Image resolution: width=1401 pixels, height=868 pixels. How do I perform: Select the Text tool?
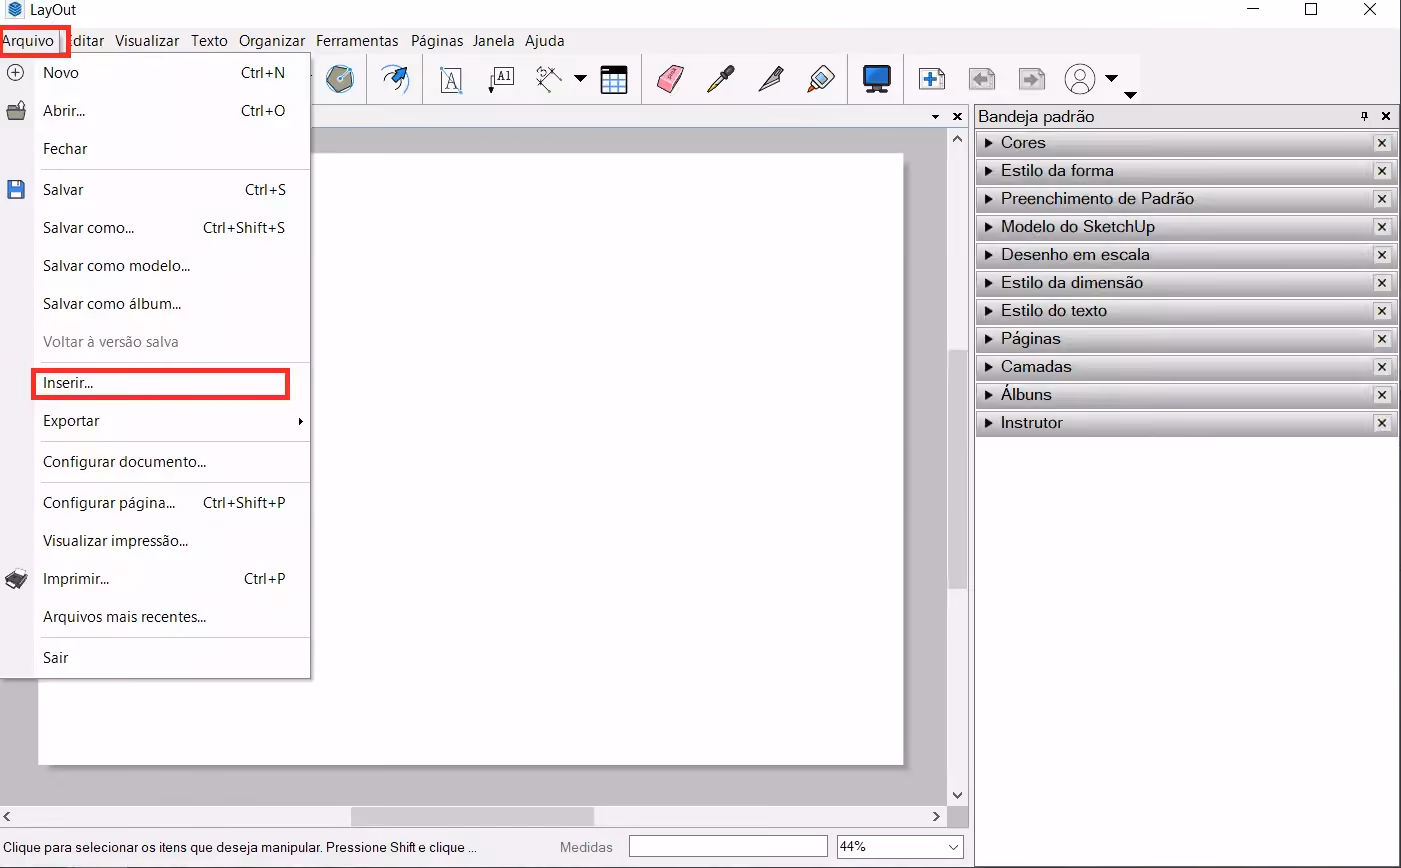pos(451,80)
